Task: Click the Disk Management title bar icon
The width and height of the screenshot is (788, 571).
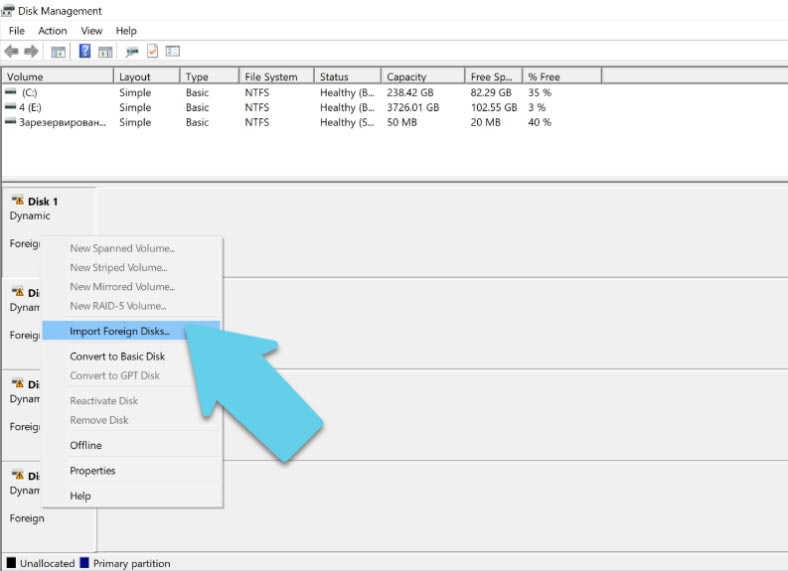Action: pyautogui.click(x=8, y=11)
